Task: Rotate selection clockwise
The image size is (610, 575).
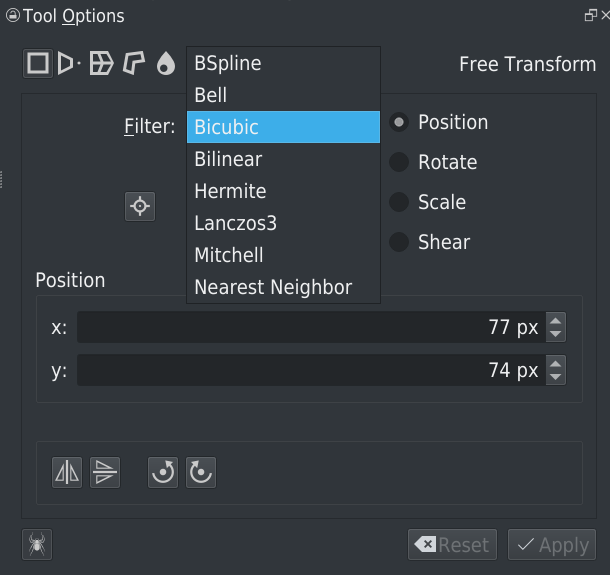Action: tap(201, 472)
